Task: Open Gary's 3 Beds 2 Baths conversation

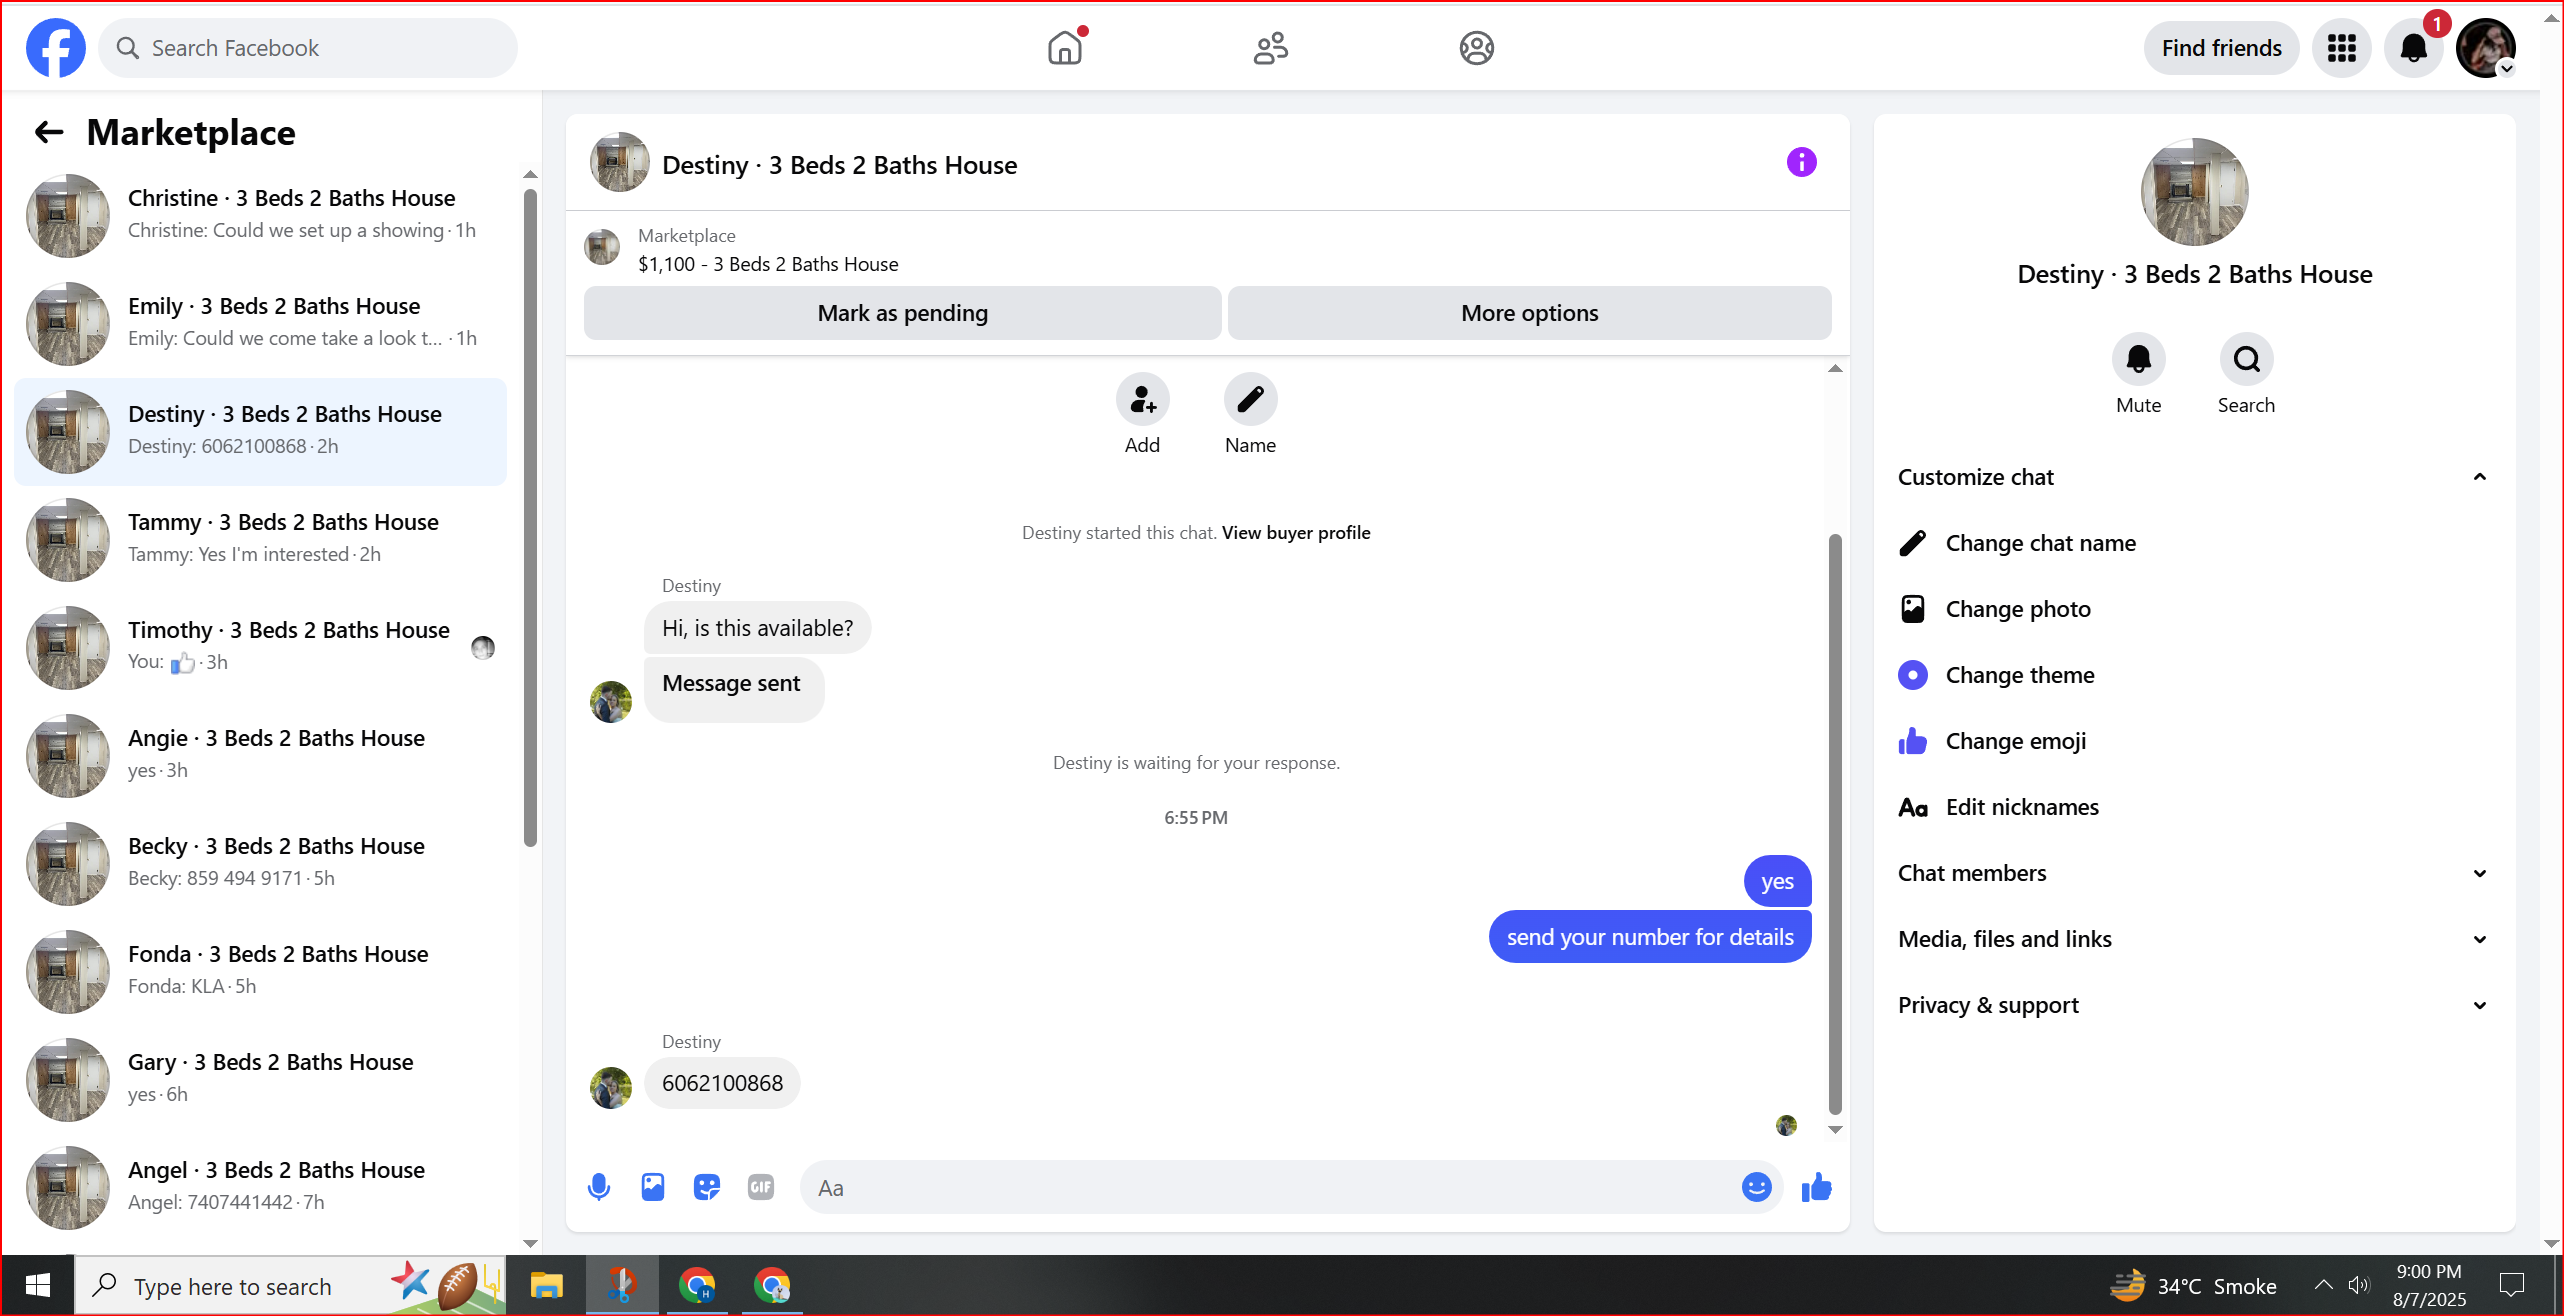Action: click(261, 1079)
